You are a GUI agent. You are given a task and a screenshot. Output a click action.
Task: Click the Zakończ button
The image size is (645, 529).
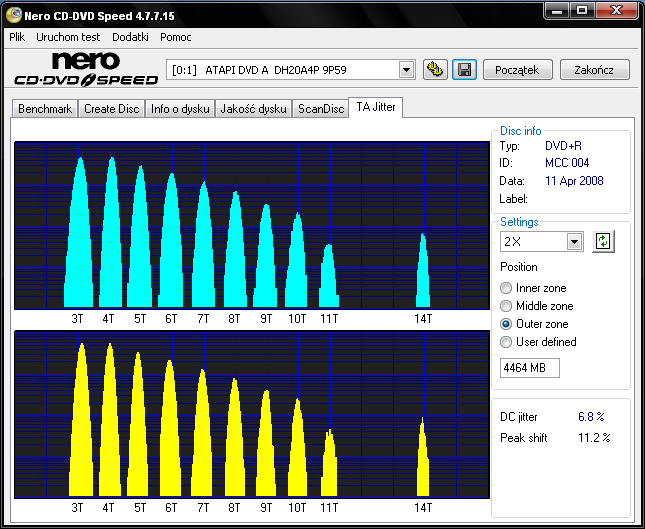(x=594, y=70)
